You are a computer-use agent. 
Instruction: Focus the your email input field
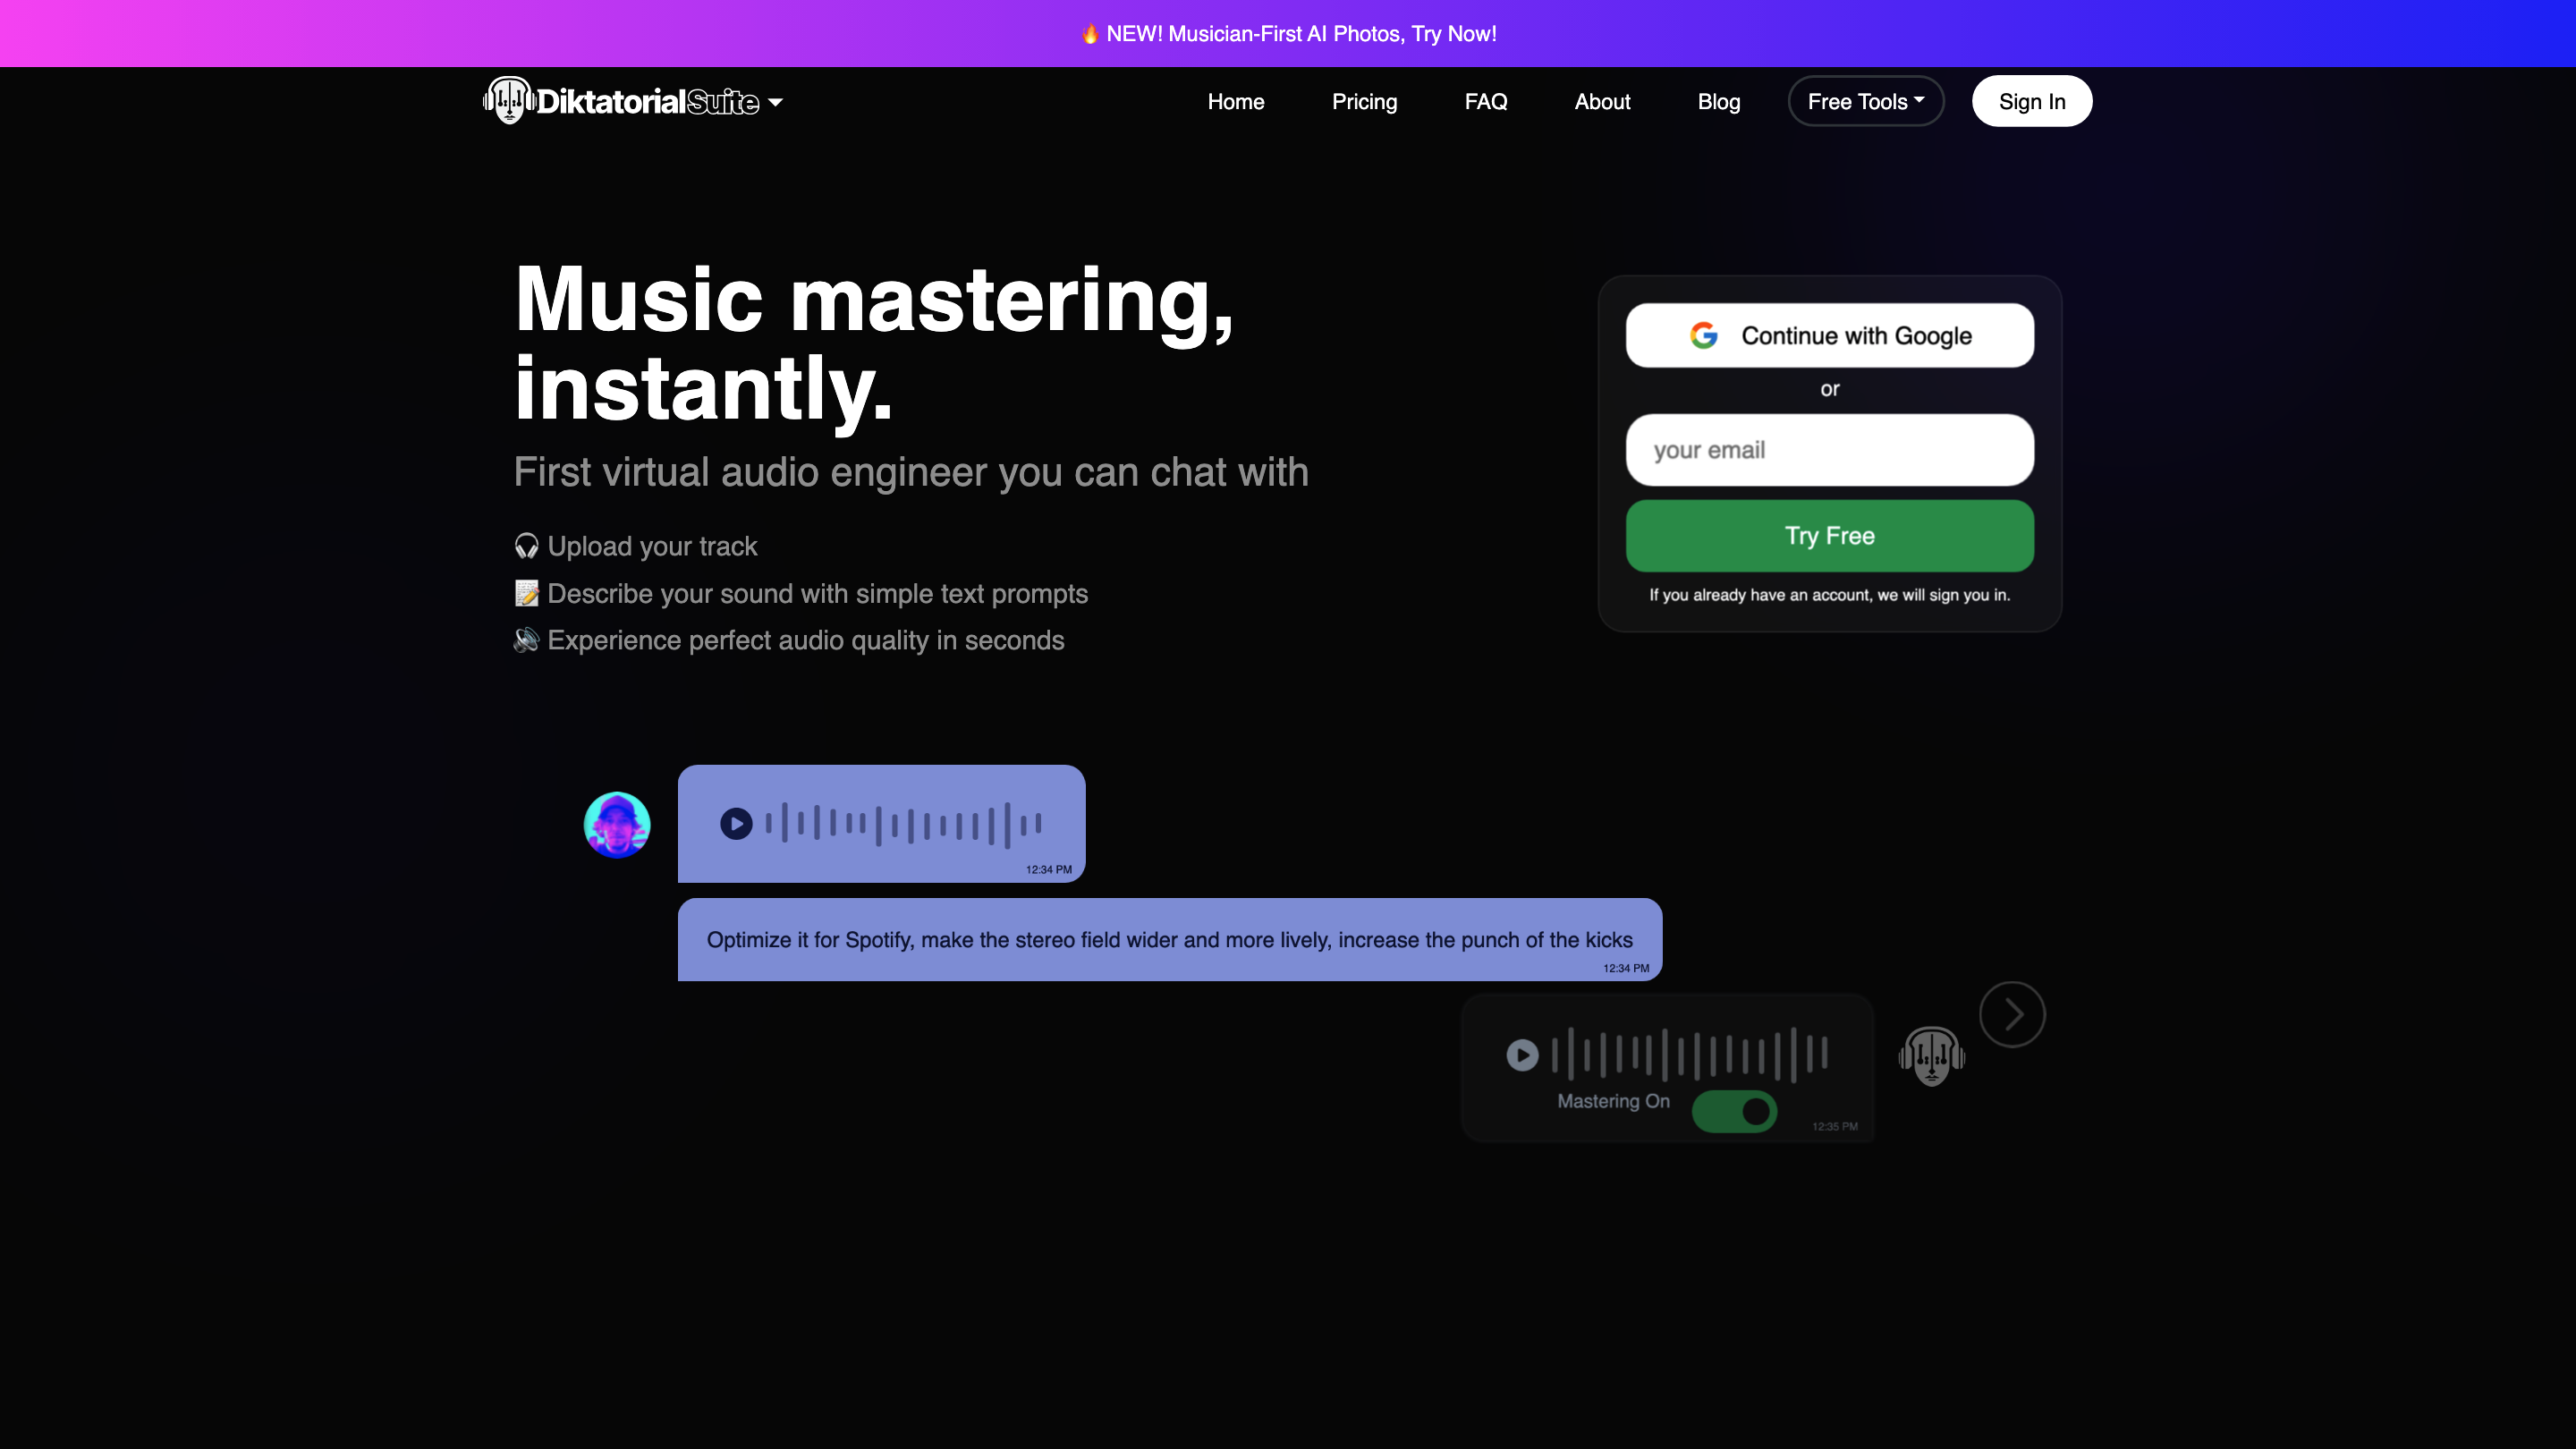click(1829, 450)
